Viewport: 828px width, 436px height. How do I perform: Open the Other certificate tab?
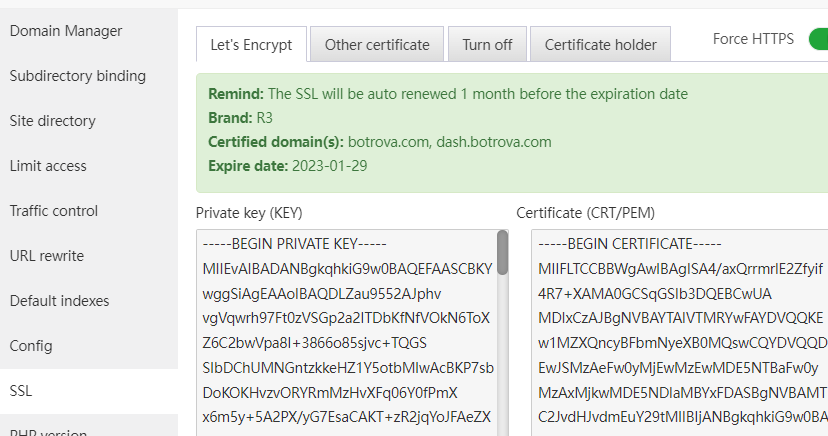pyautogui.click(x=377, y=45)
